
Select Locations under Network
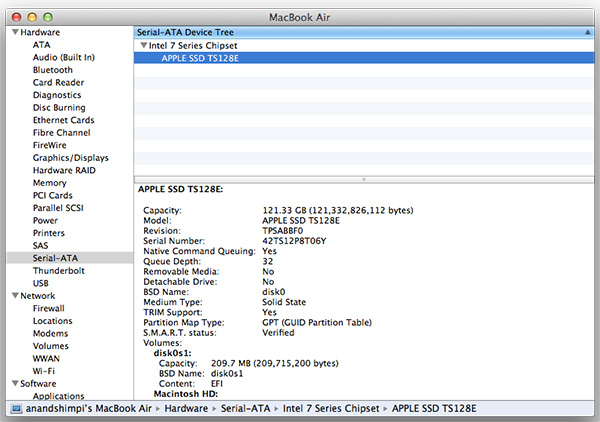tap(52, 321)
